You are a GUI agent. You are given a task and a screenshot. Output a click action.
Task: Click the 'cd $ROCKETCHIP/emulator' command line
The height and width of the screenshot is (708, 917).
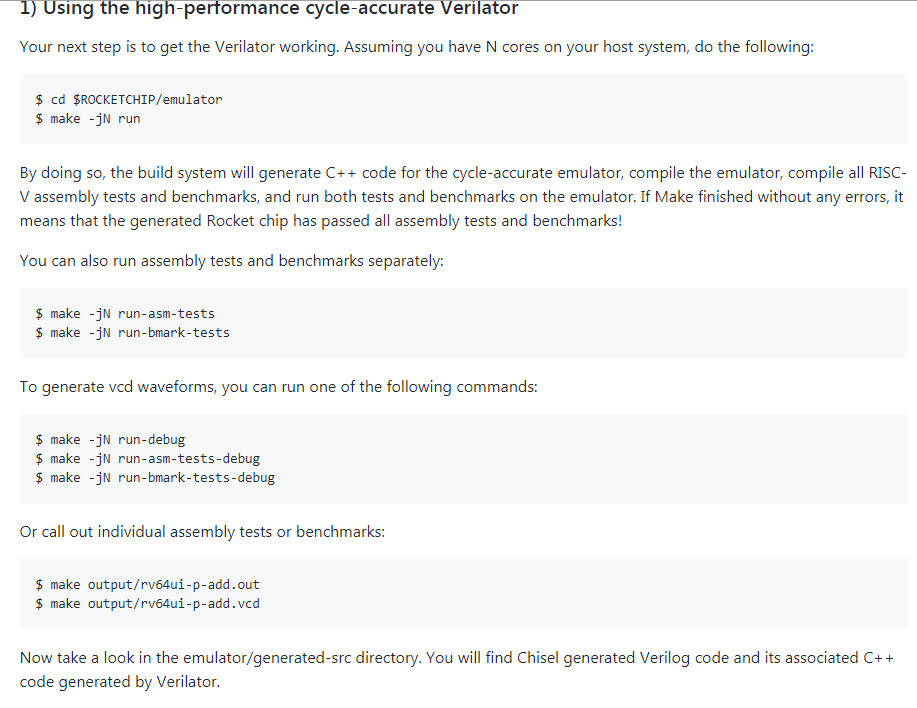coord(129,99)
